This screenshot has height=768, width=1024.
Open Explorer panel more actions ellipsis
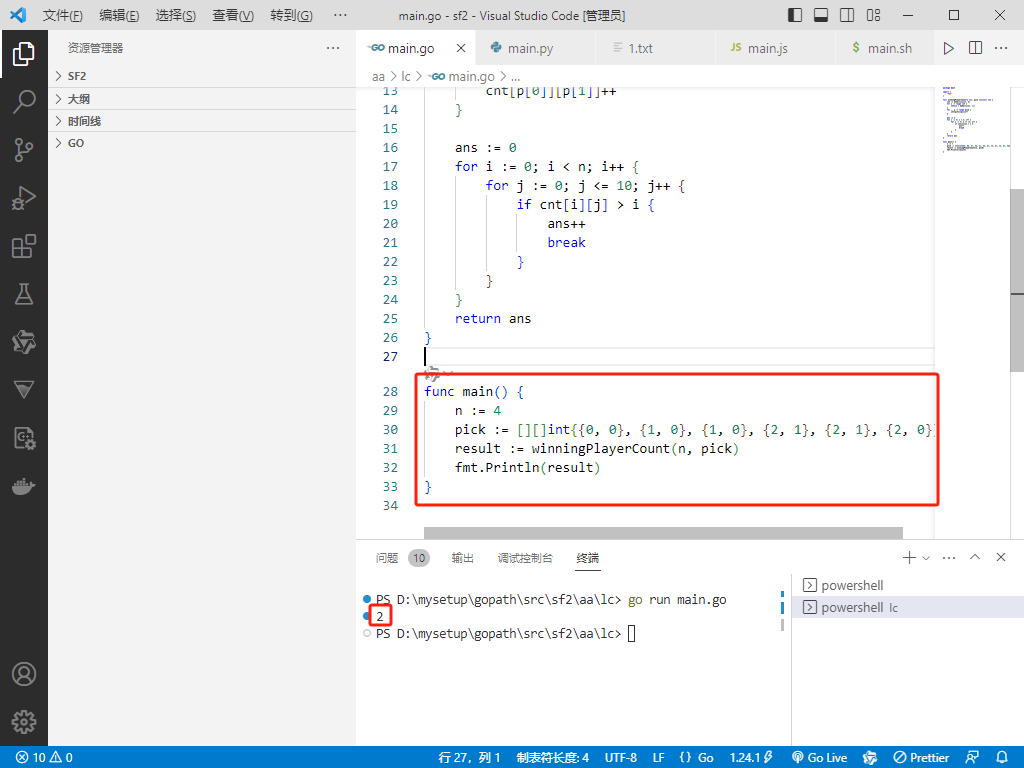click(x=333, y=48)
